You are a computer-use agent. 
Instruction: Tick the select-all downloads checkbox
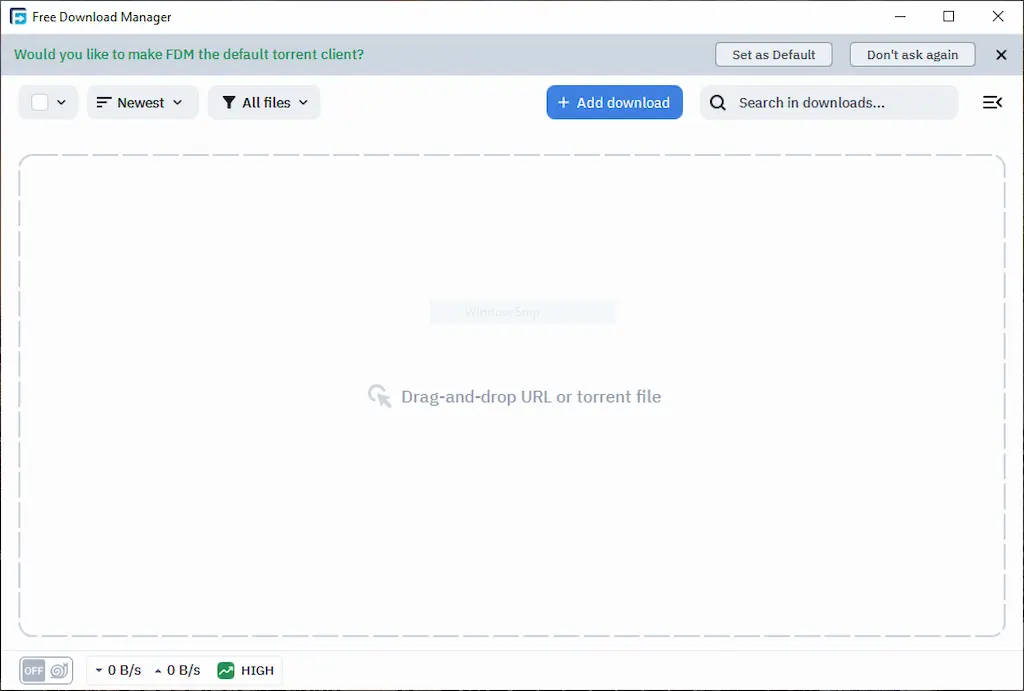click(40, 103)
